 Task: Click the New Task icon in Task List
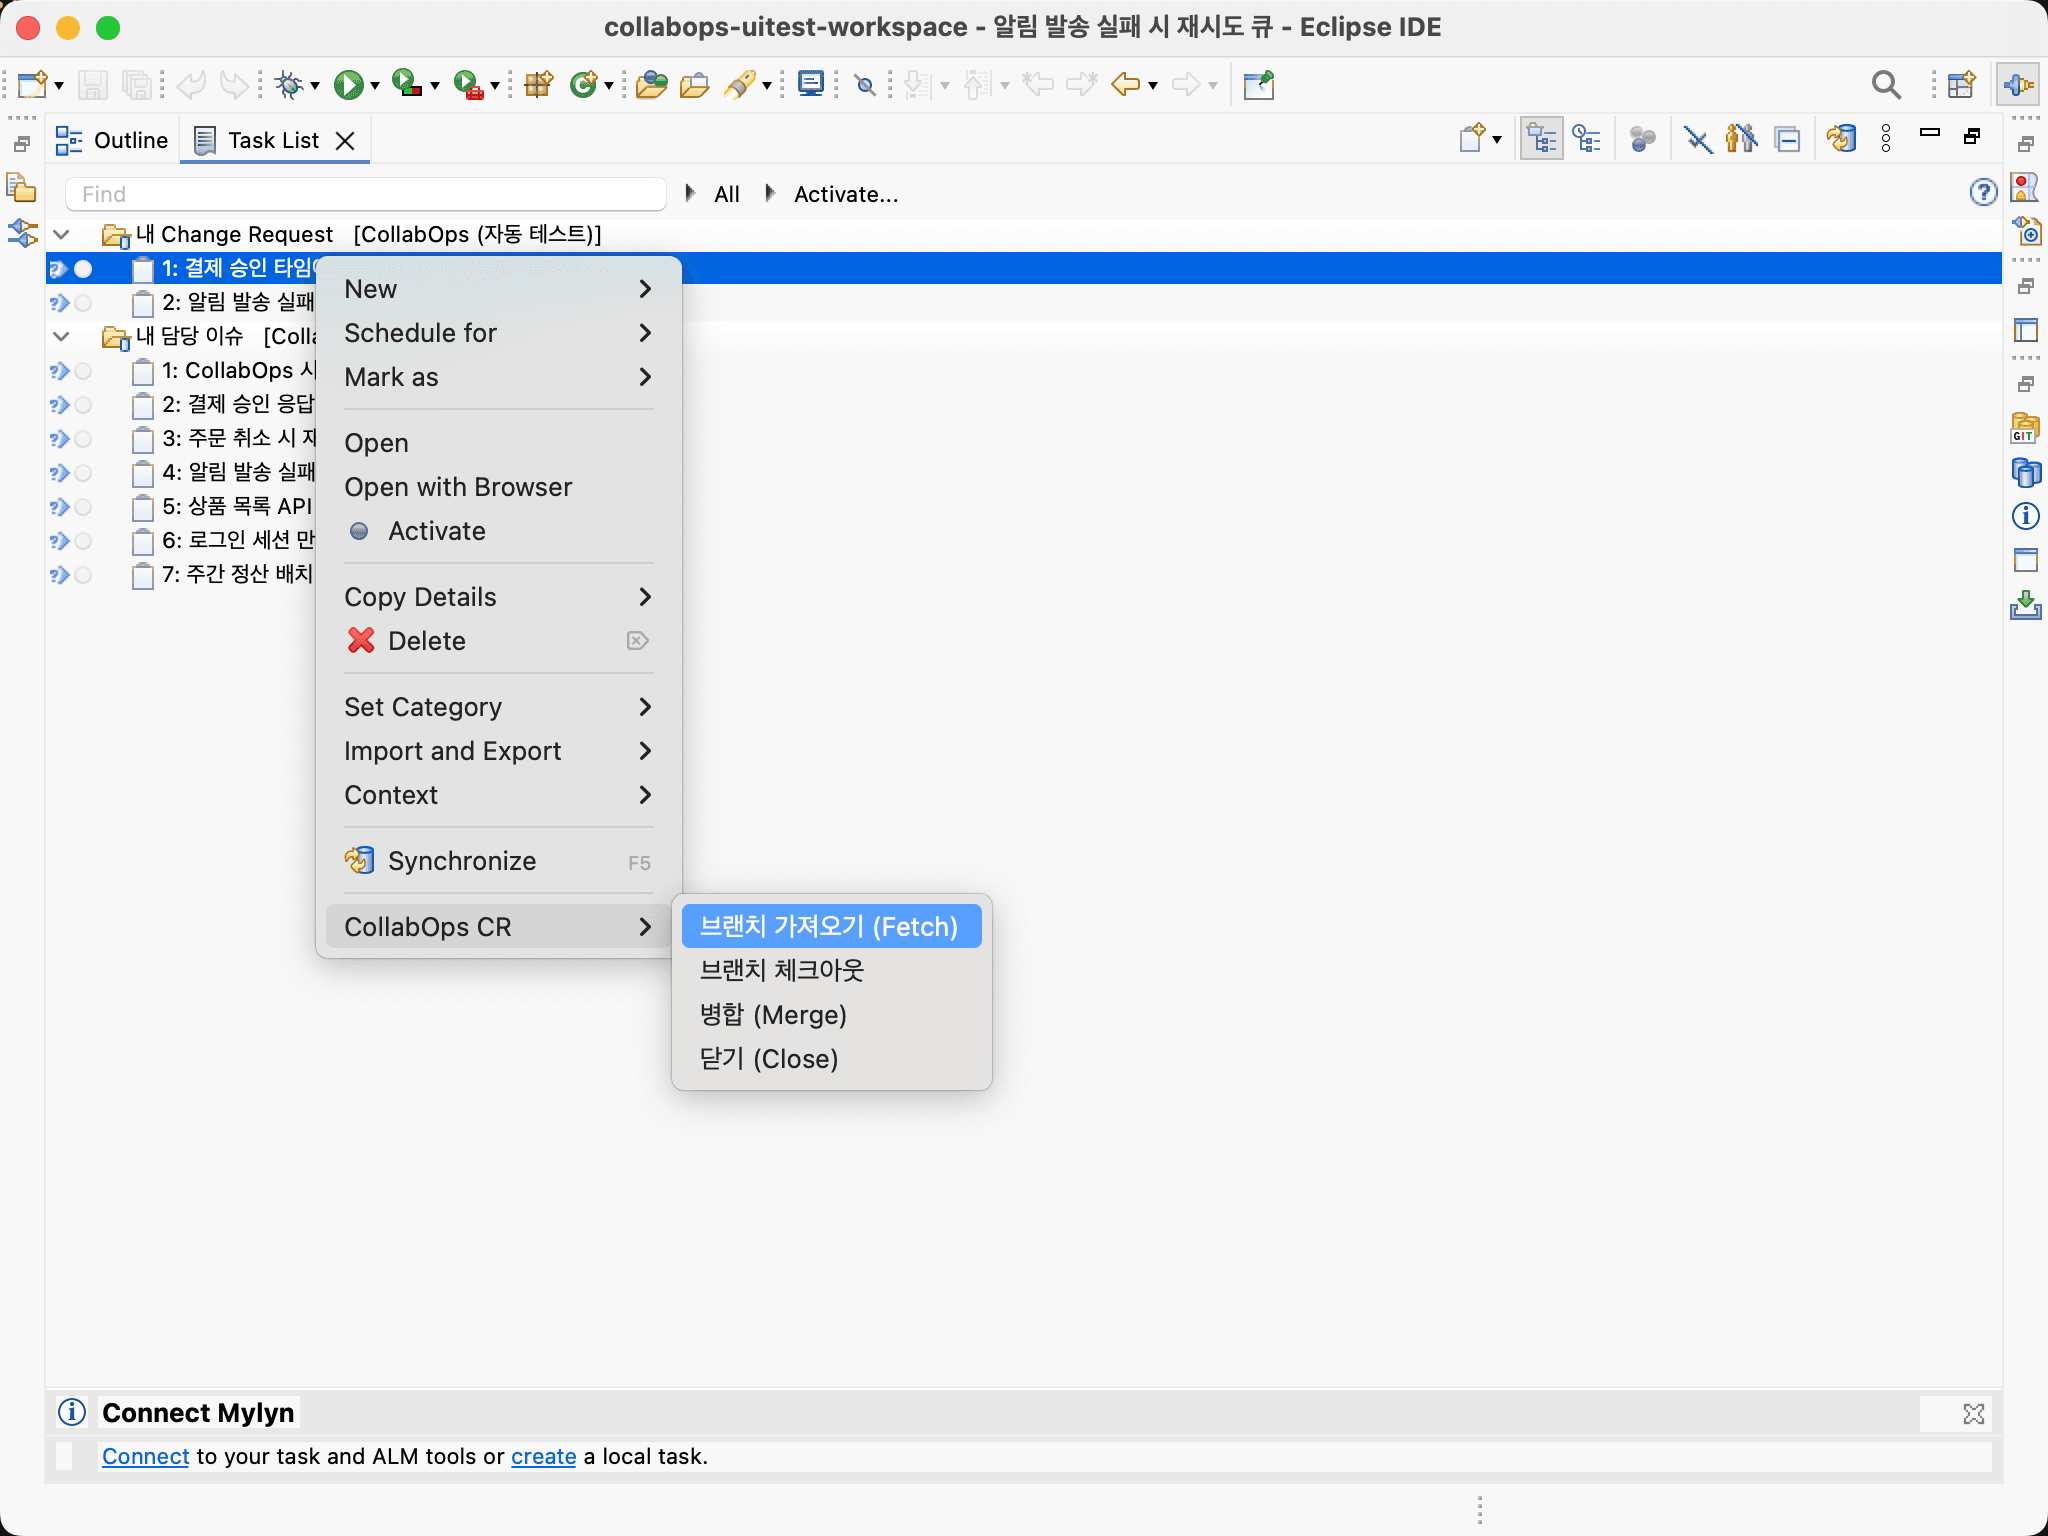point(1471,139)
